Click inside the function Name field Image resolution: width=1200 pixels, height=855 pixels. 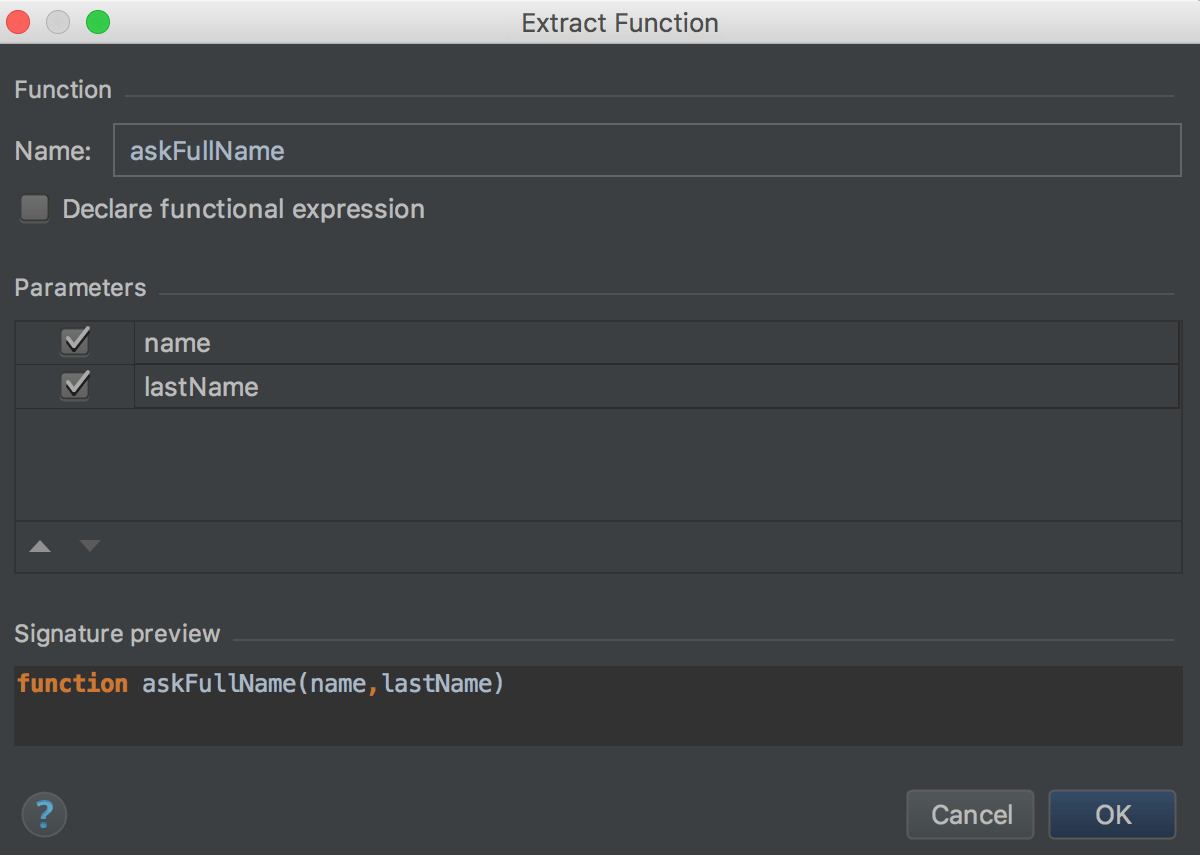point(600,150)
